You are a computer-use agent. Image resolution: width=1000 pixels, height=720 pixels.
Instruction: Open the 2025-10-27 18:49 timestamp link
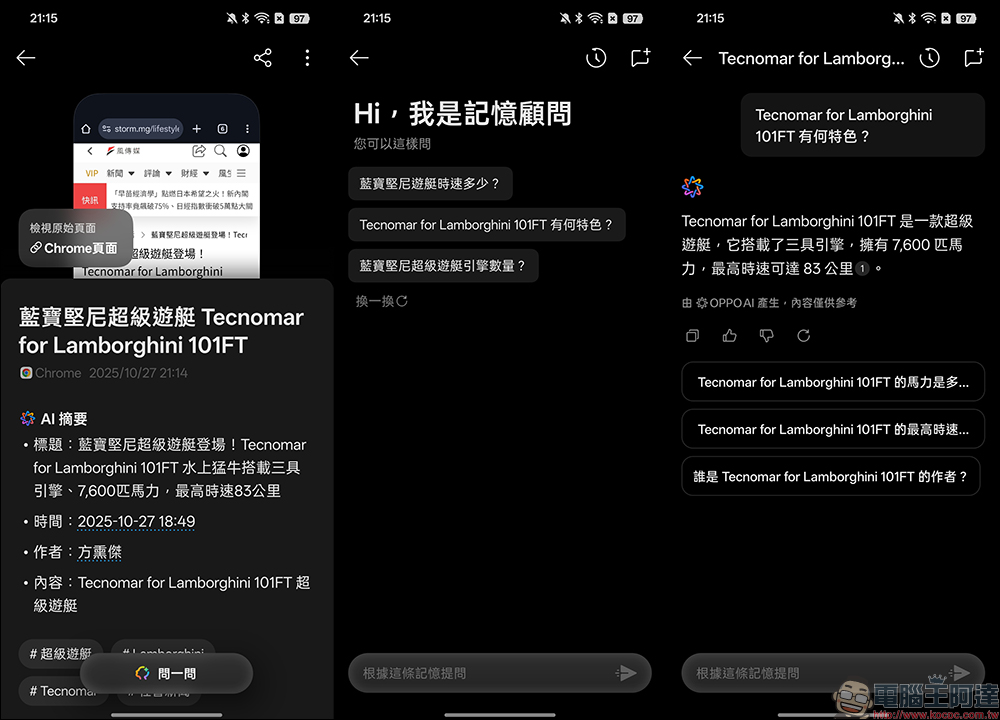(x=136, y=521)
